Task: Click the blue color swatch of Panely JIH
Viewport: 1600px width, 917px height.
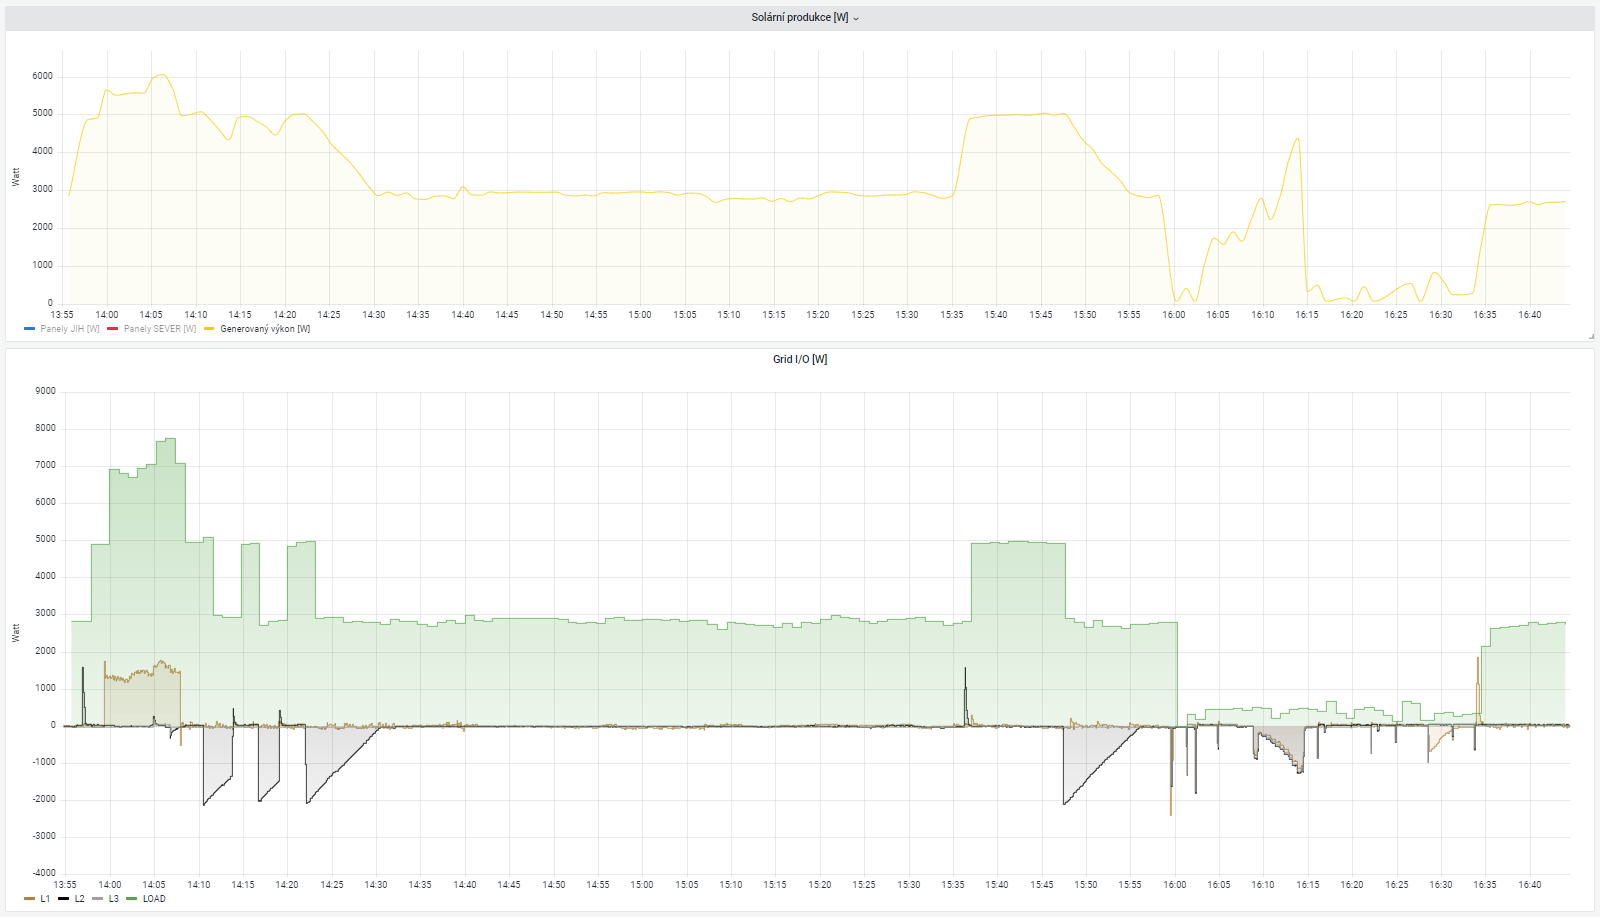Action: click(x=30, y=329)
